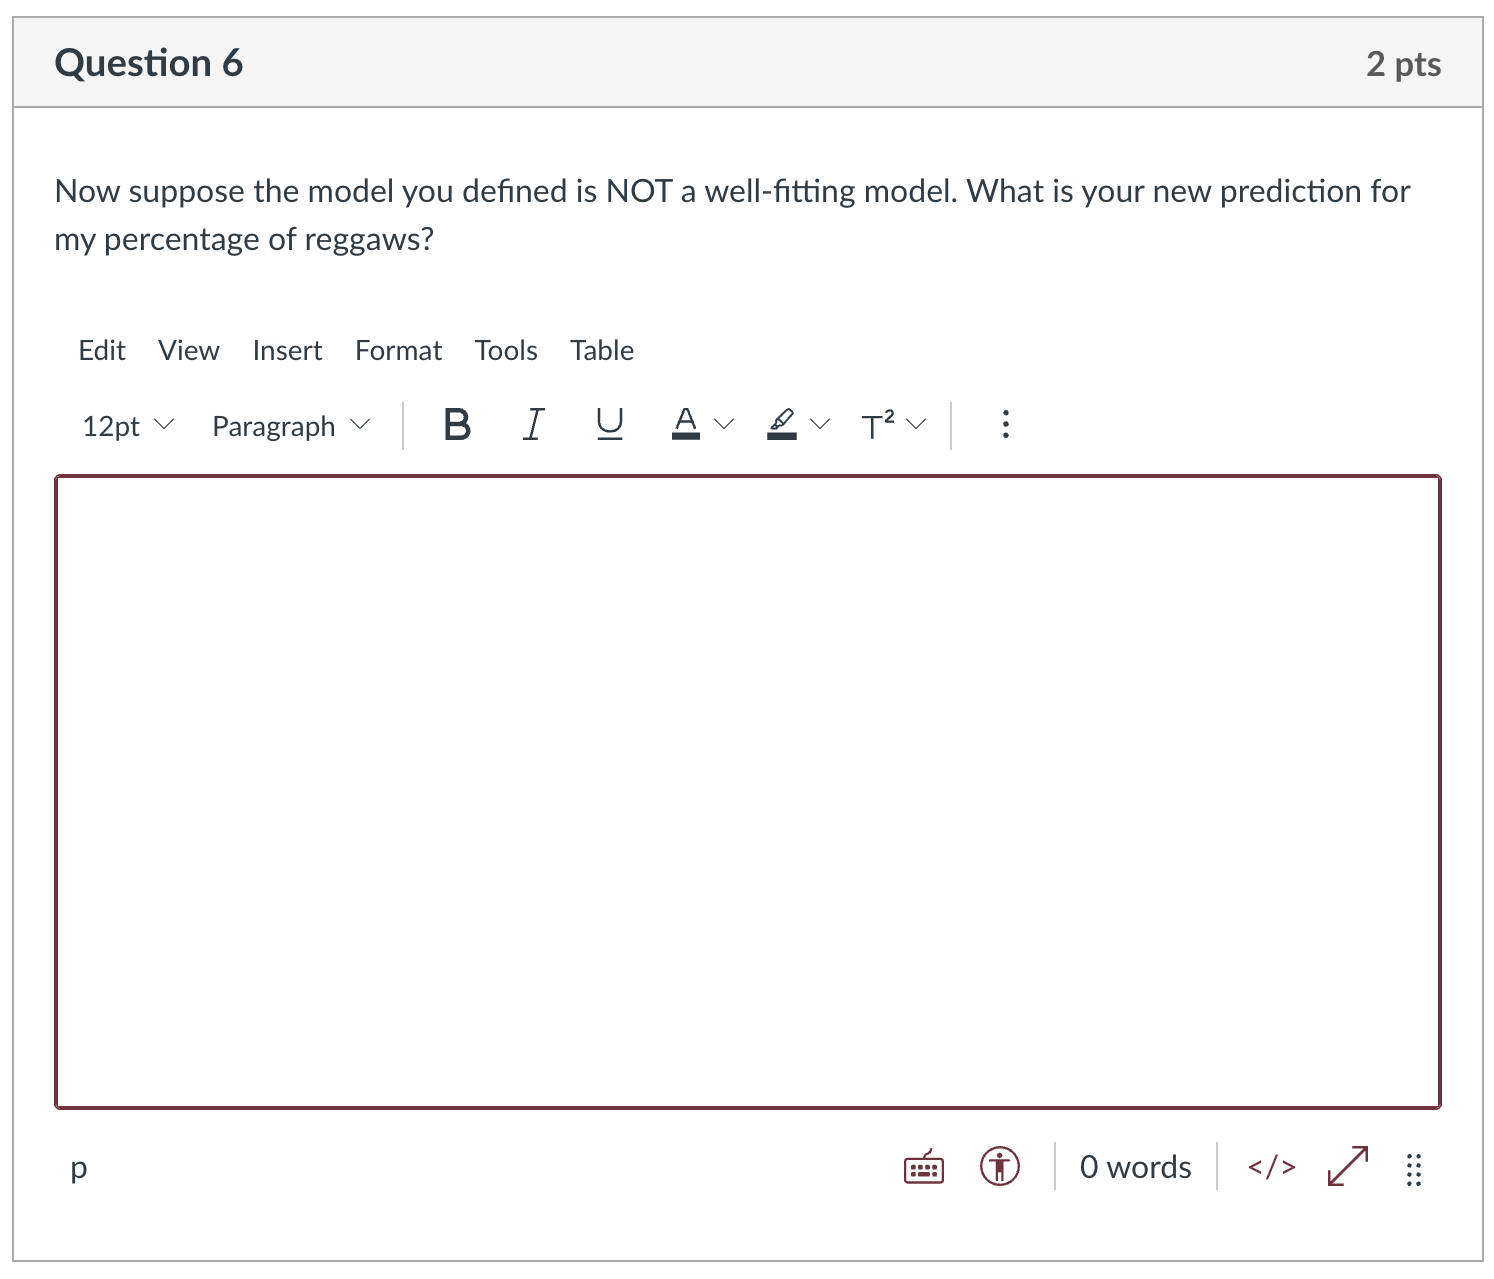Open the more toolbar options menu
Viewport: 1494px width, 1279px height.
click(x=1005, y=425)
